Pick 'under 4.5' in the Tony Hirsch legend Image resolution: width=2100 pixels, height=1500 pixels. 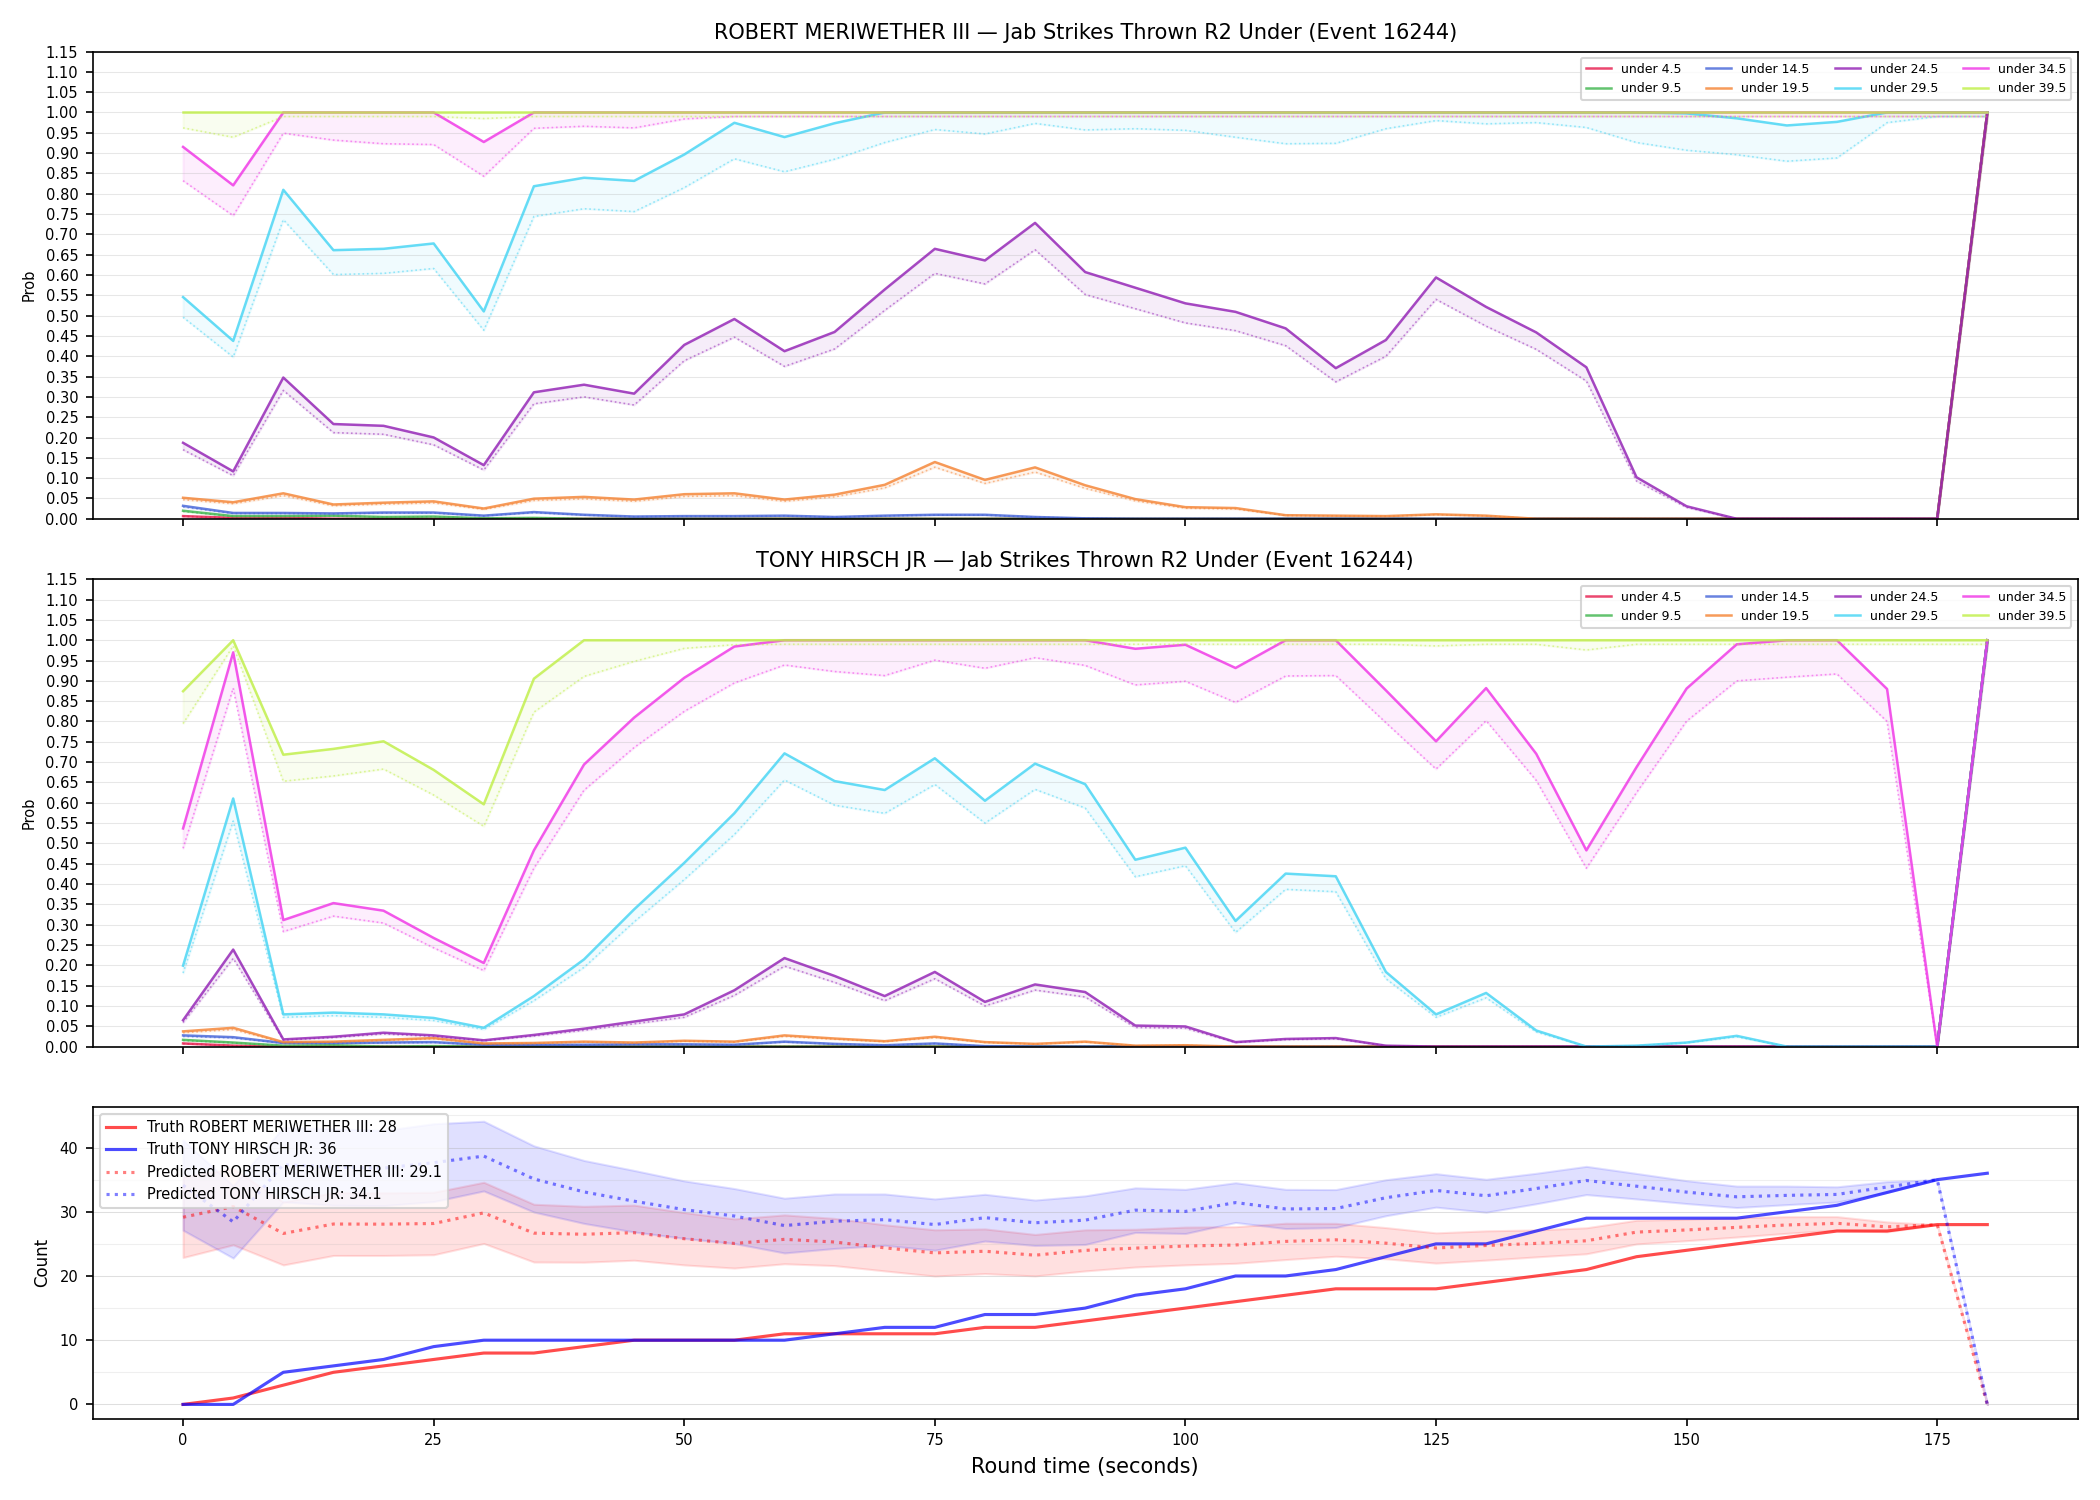coord(1633,597)
